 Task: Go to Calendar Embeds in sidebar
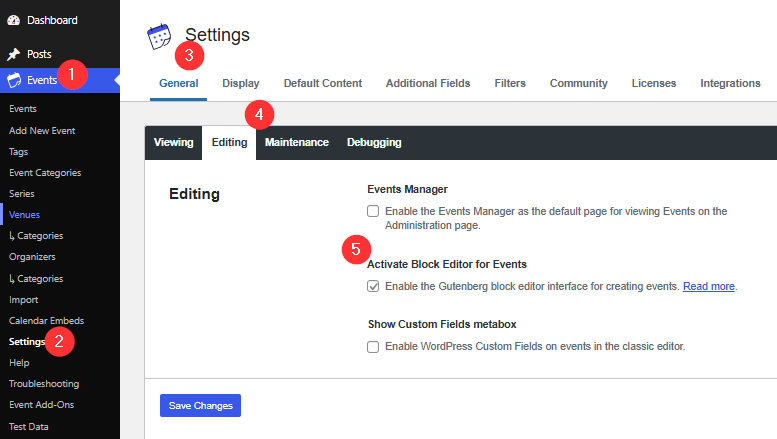click(46, 320)
